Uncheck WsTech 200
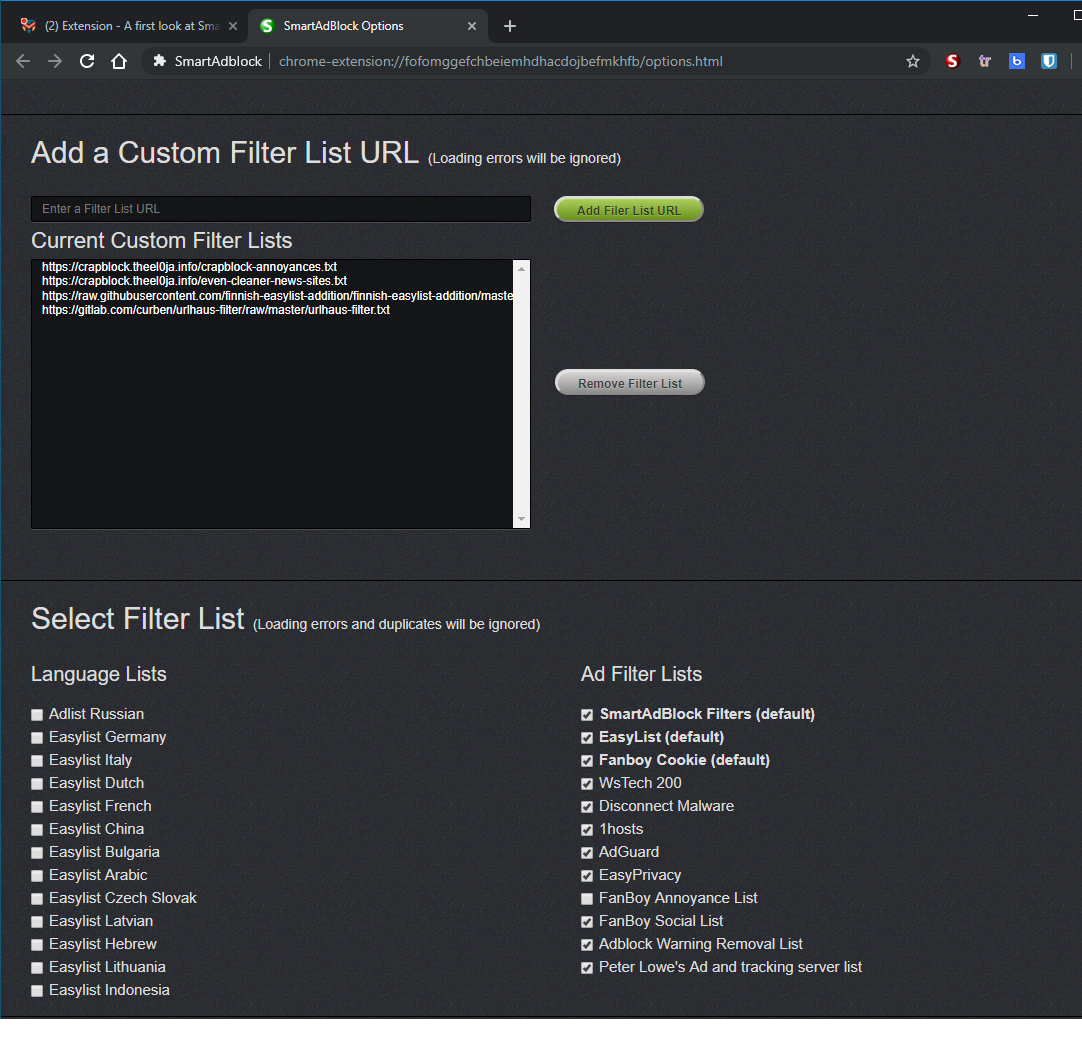This screenshot has height=1040, width=1082. coord(587,784)
